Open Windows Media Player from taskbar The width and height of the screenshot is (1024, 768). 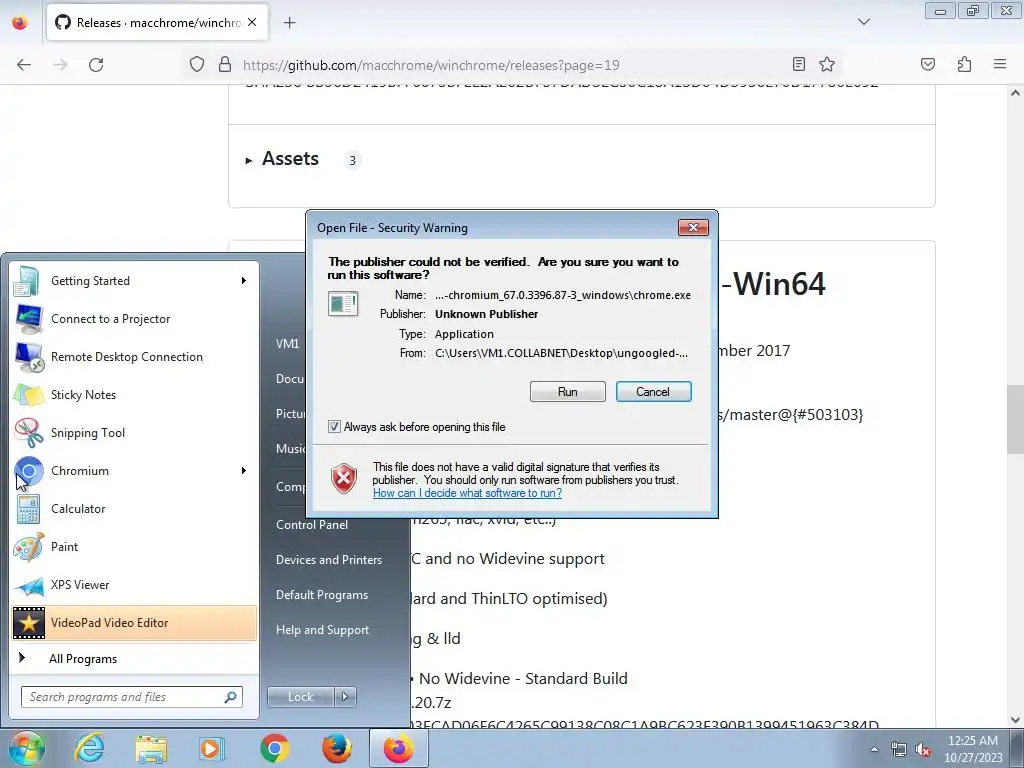[212, 748]
